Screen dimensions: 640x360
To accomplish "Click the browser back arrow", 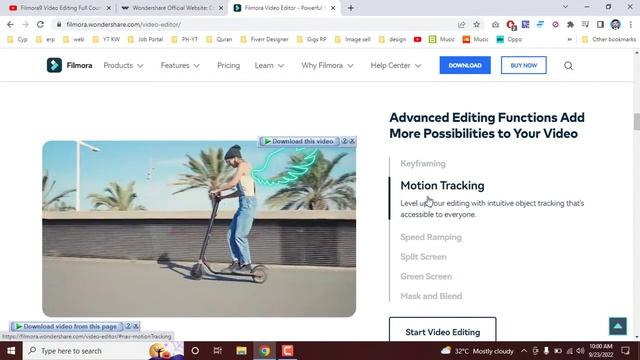I will click(11, 24).
